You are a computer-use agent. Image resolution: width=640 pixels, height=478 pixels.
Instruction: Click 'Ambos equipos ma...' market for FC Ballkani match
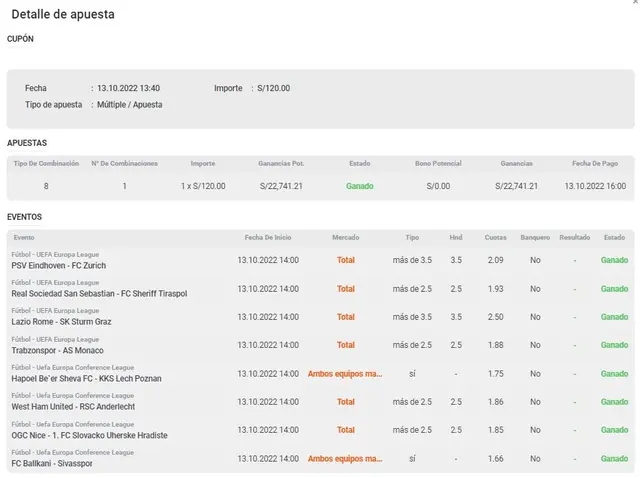point(345,459)
